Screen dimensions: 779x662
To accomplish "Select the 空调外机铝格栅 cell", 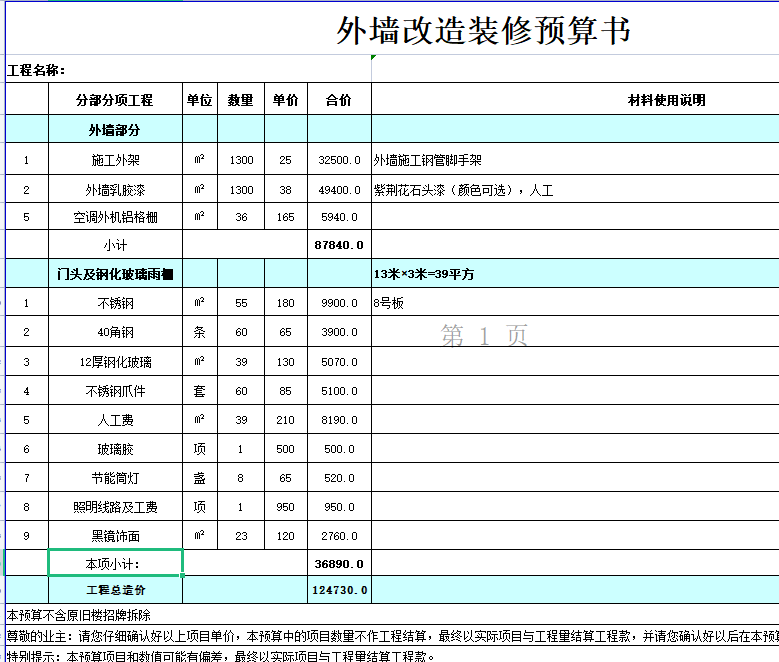I will tap(115, 217).
